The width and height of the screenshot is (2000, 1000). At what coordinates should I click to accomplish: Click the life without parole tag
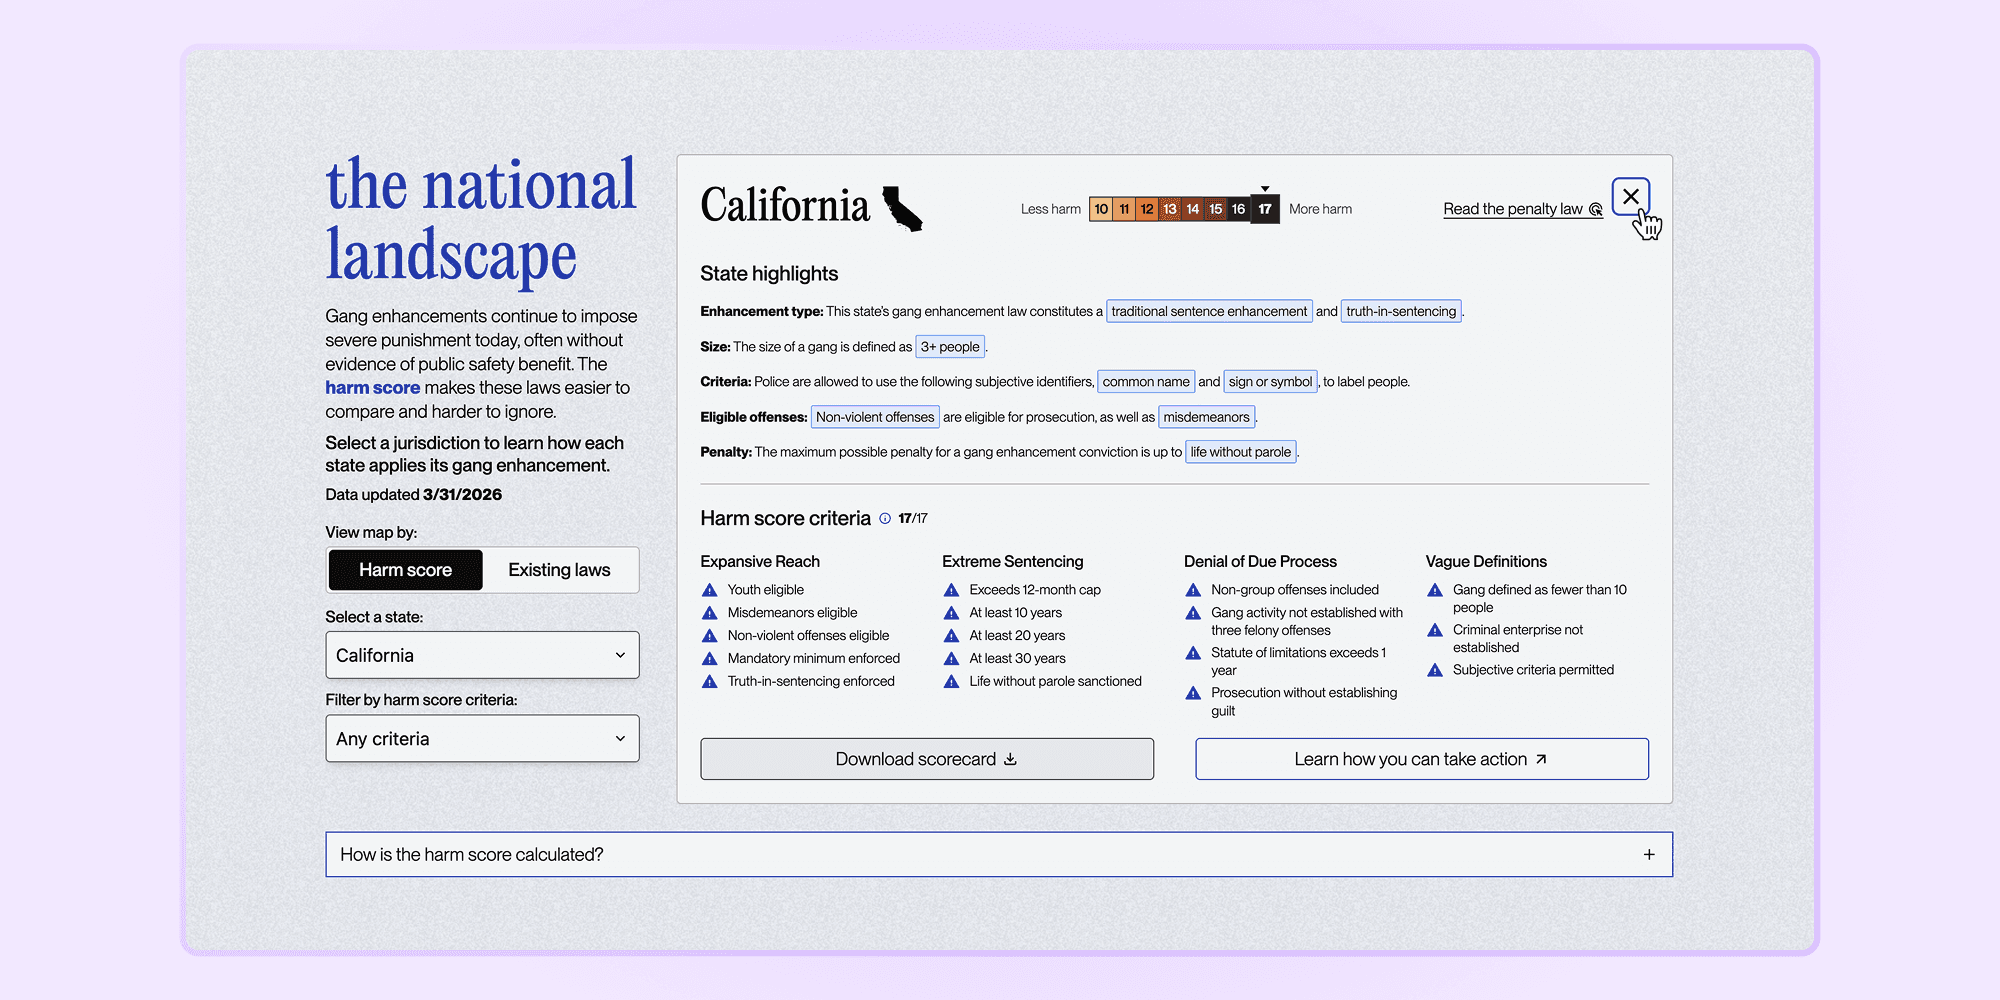1240,452
